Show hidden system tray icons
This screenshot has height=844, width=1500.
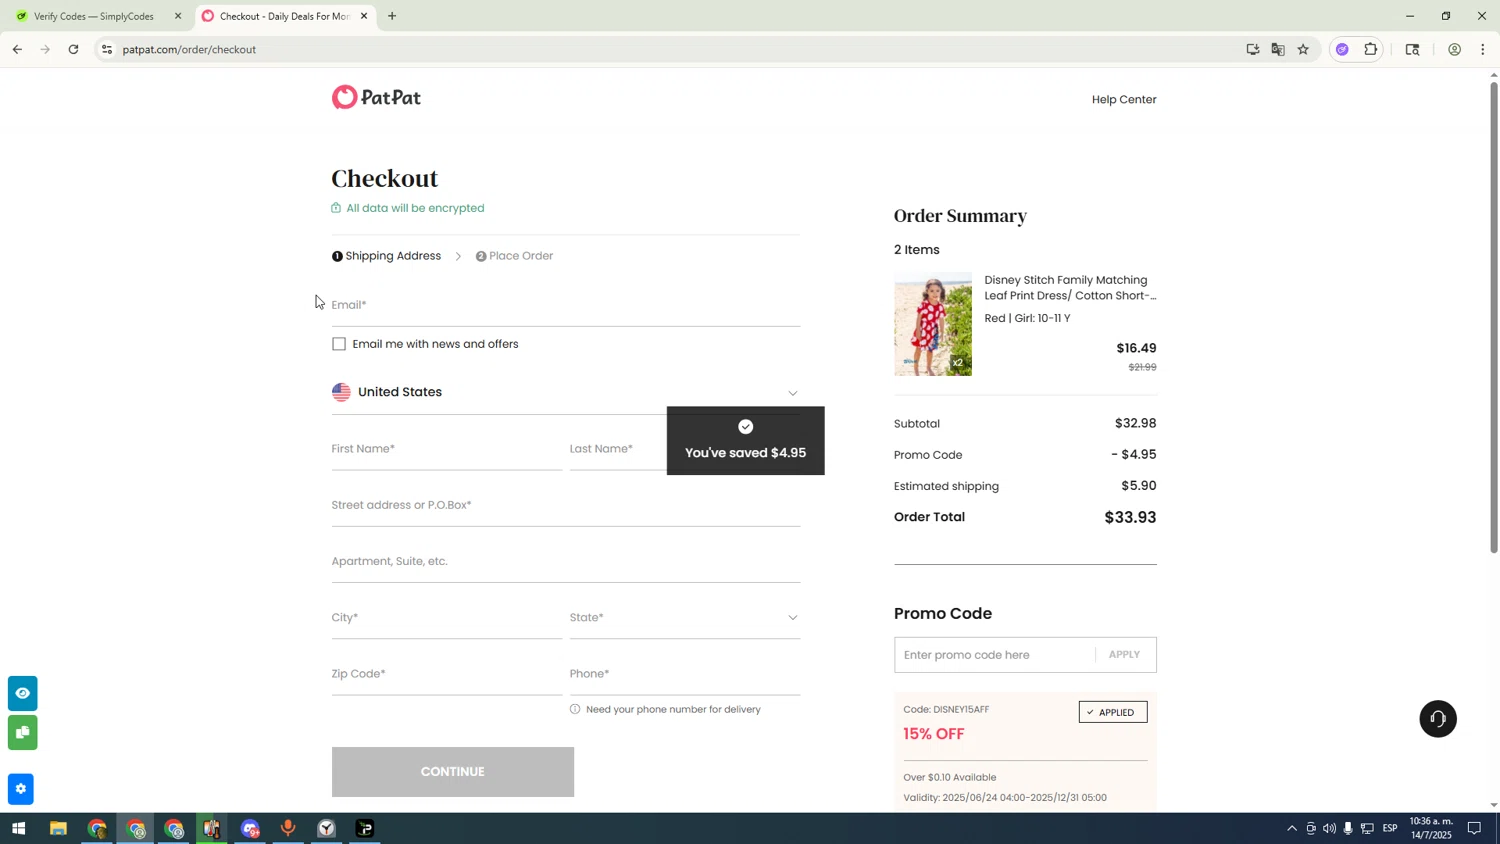[1292, 829]
